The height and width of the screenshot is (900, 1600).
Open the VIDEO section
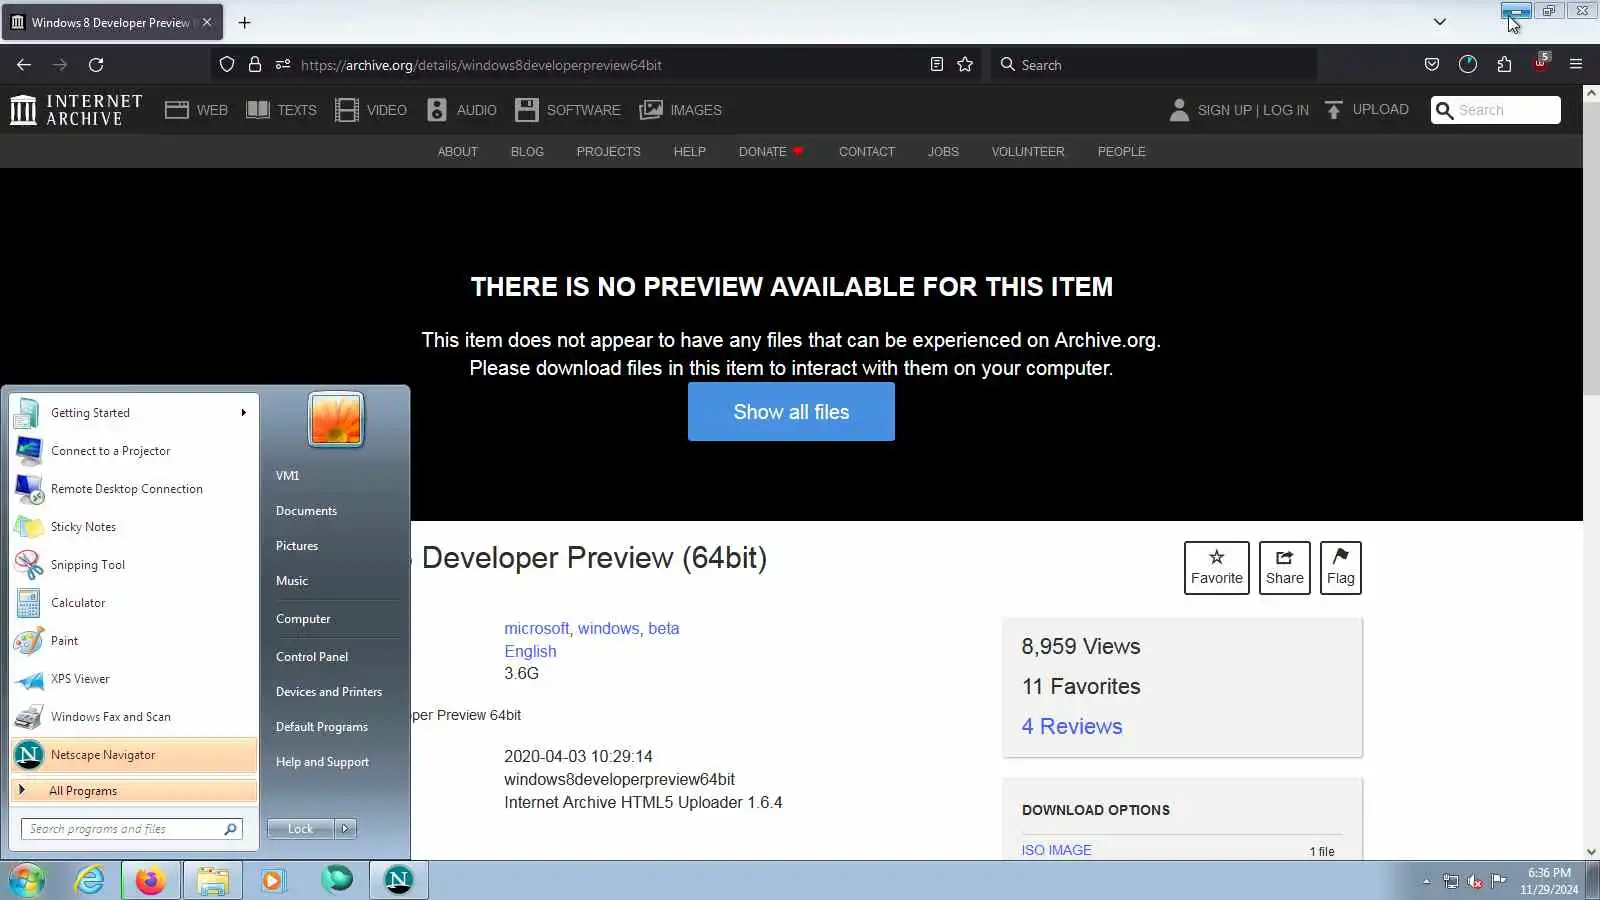371,110
